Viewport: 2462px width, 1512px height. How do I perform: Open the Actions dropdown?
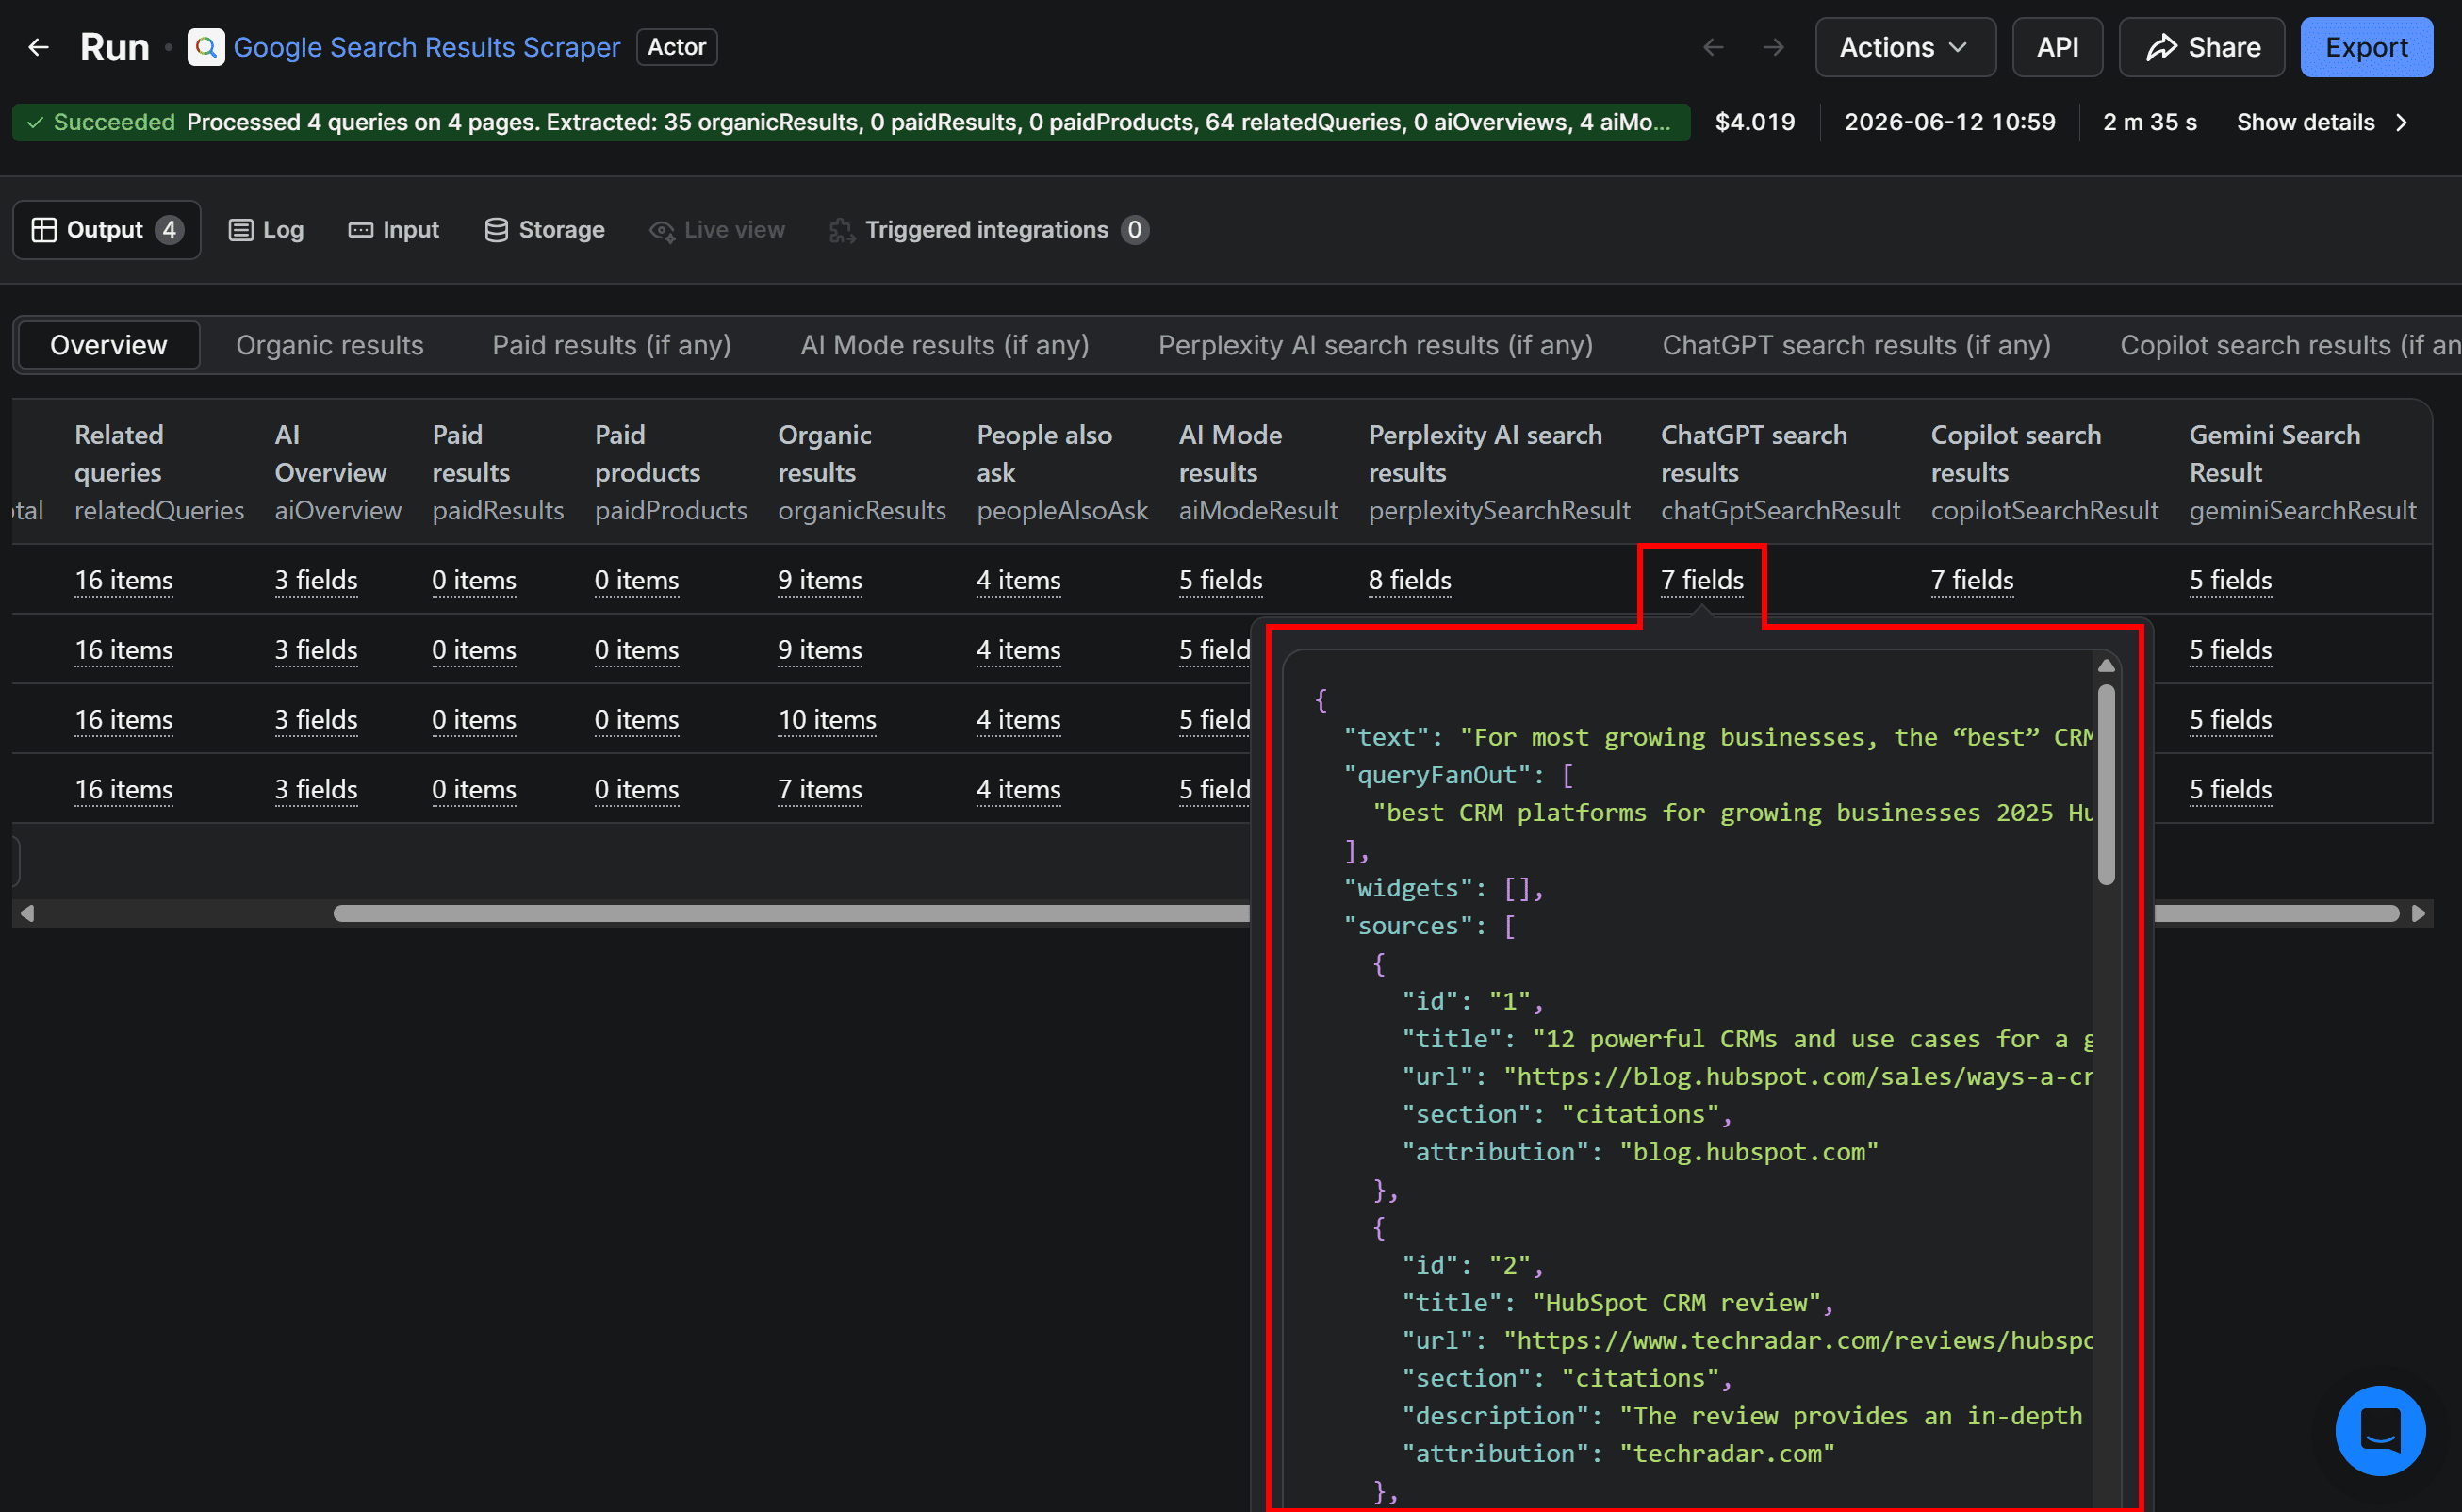pyautogui.click(x=1905, y=47)
